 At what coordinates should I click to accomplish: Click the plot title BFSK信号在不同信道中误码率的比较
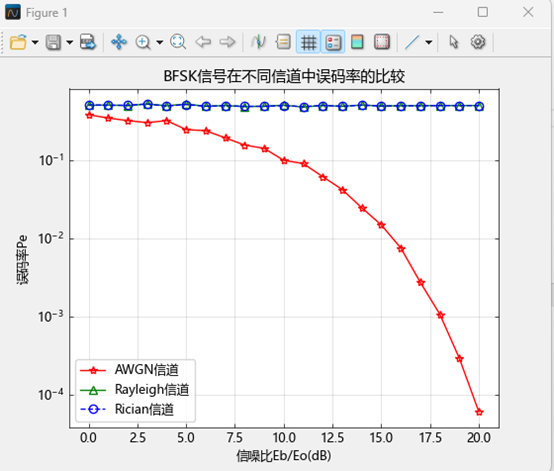(x=284, y=76)
